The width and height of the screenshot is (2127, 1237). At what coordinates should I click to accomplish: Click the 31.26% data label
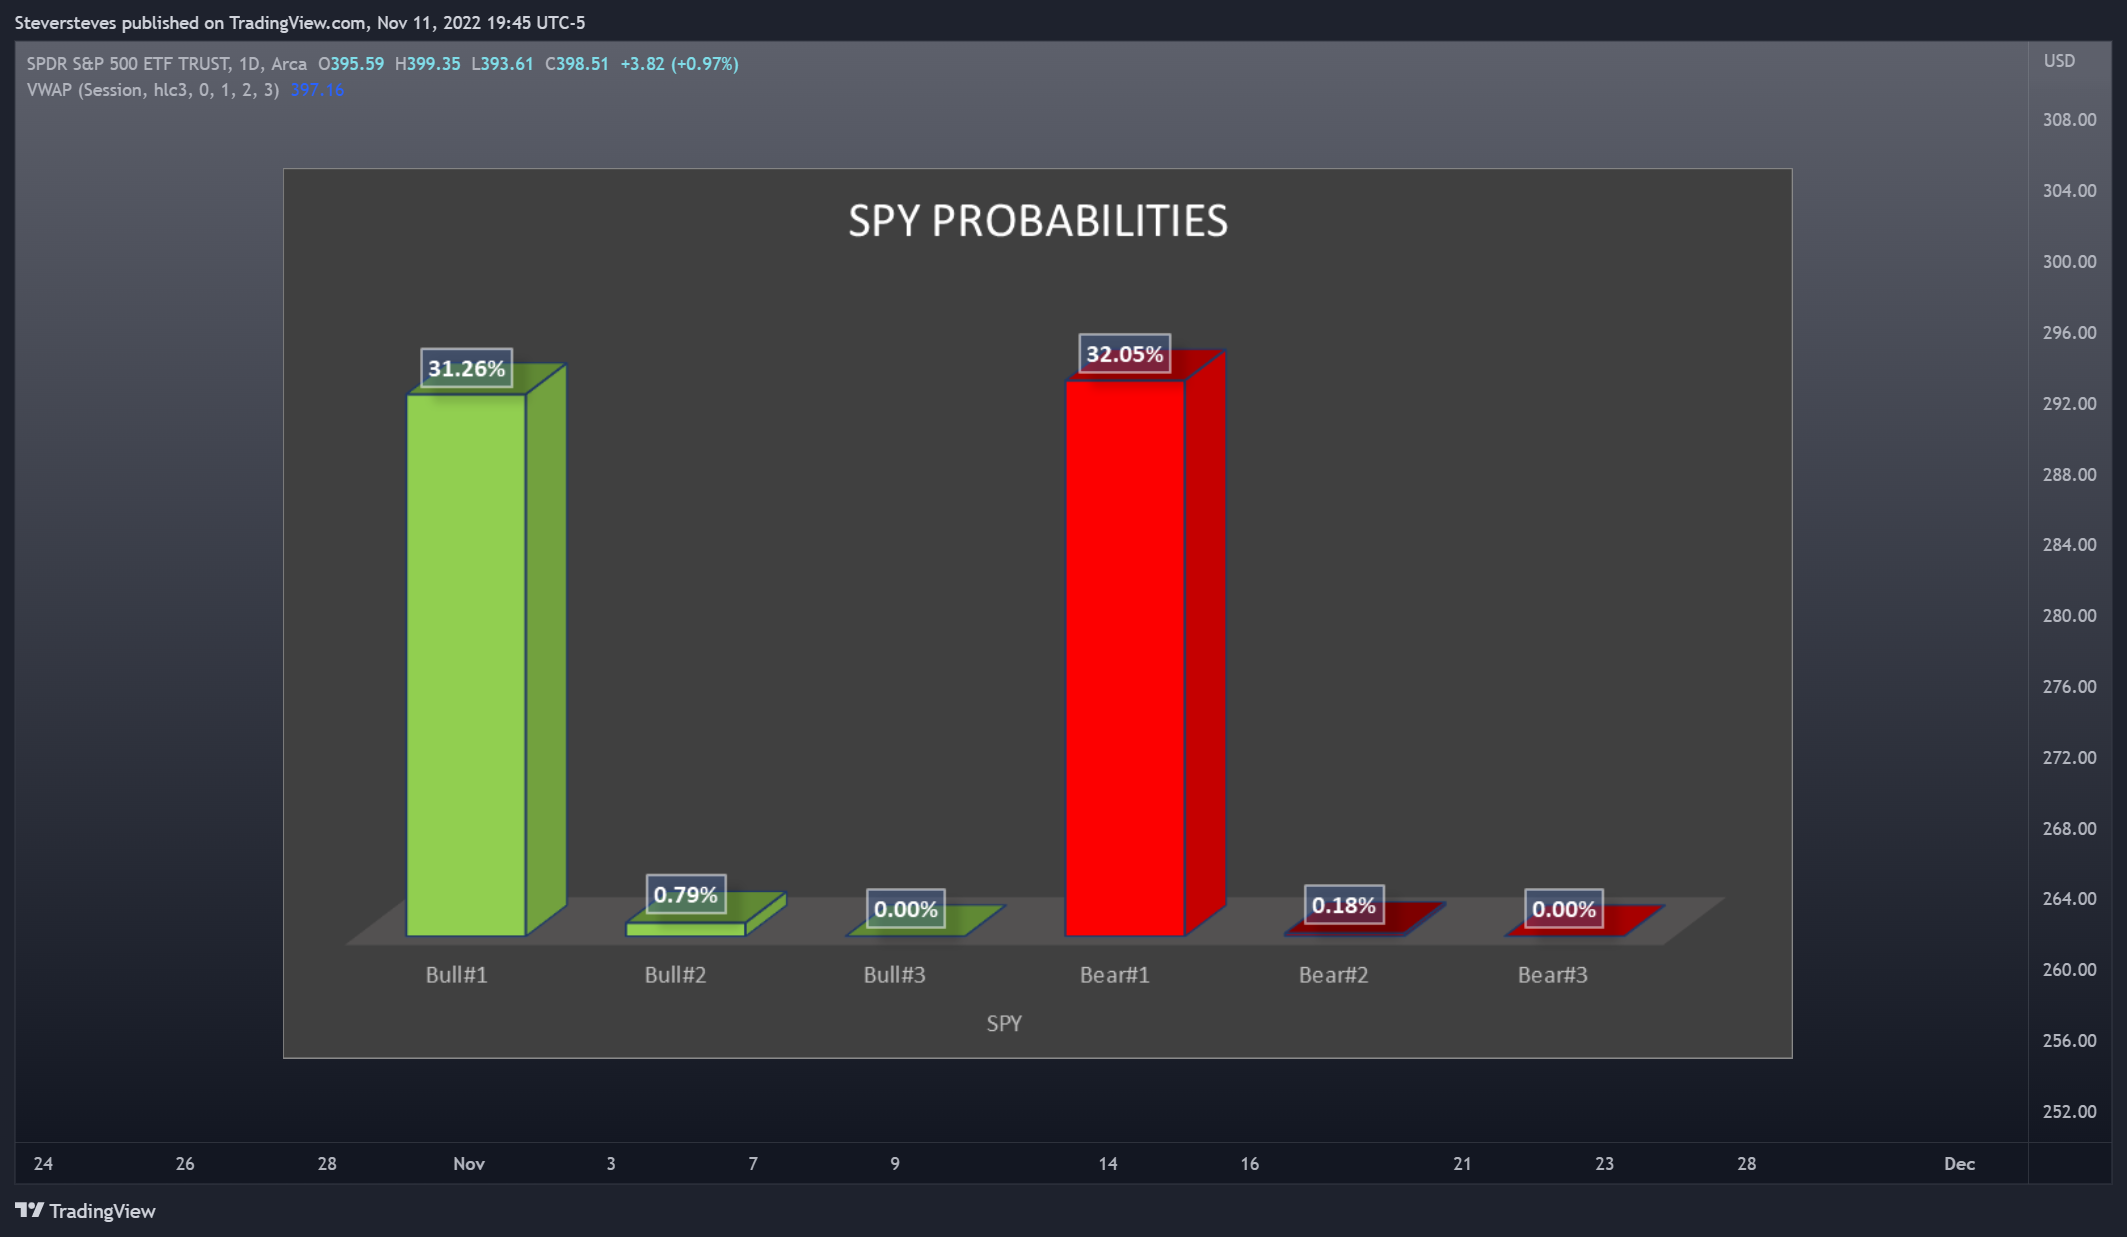click(467, 368)
